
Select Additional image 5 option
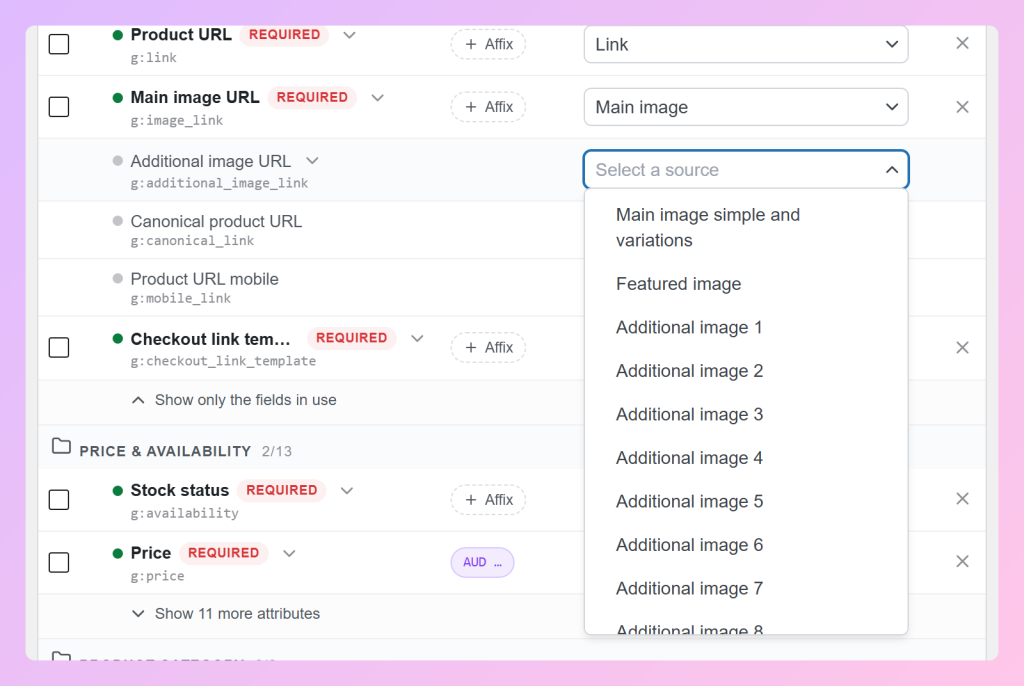tap(746, 502)
